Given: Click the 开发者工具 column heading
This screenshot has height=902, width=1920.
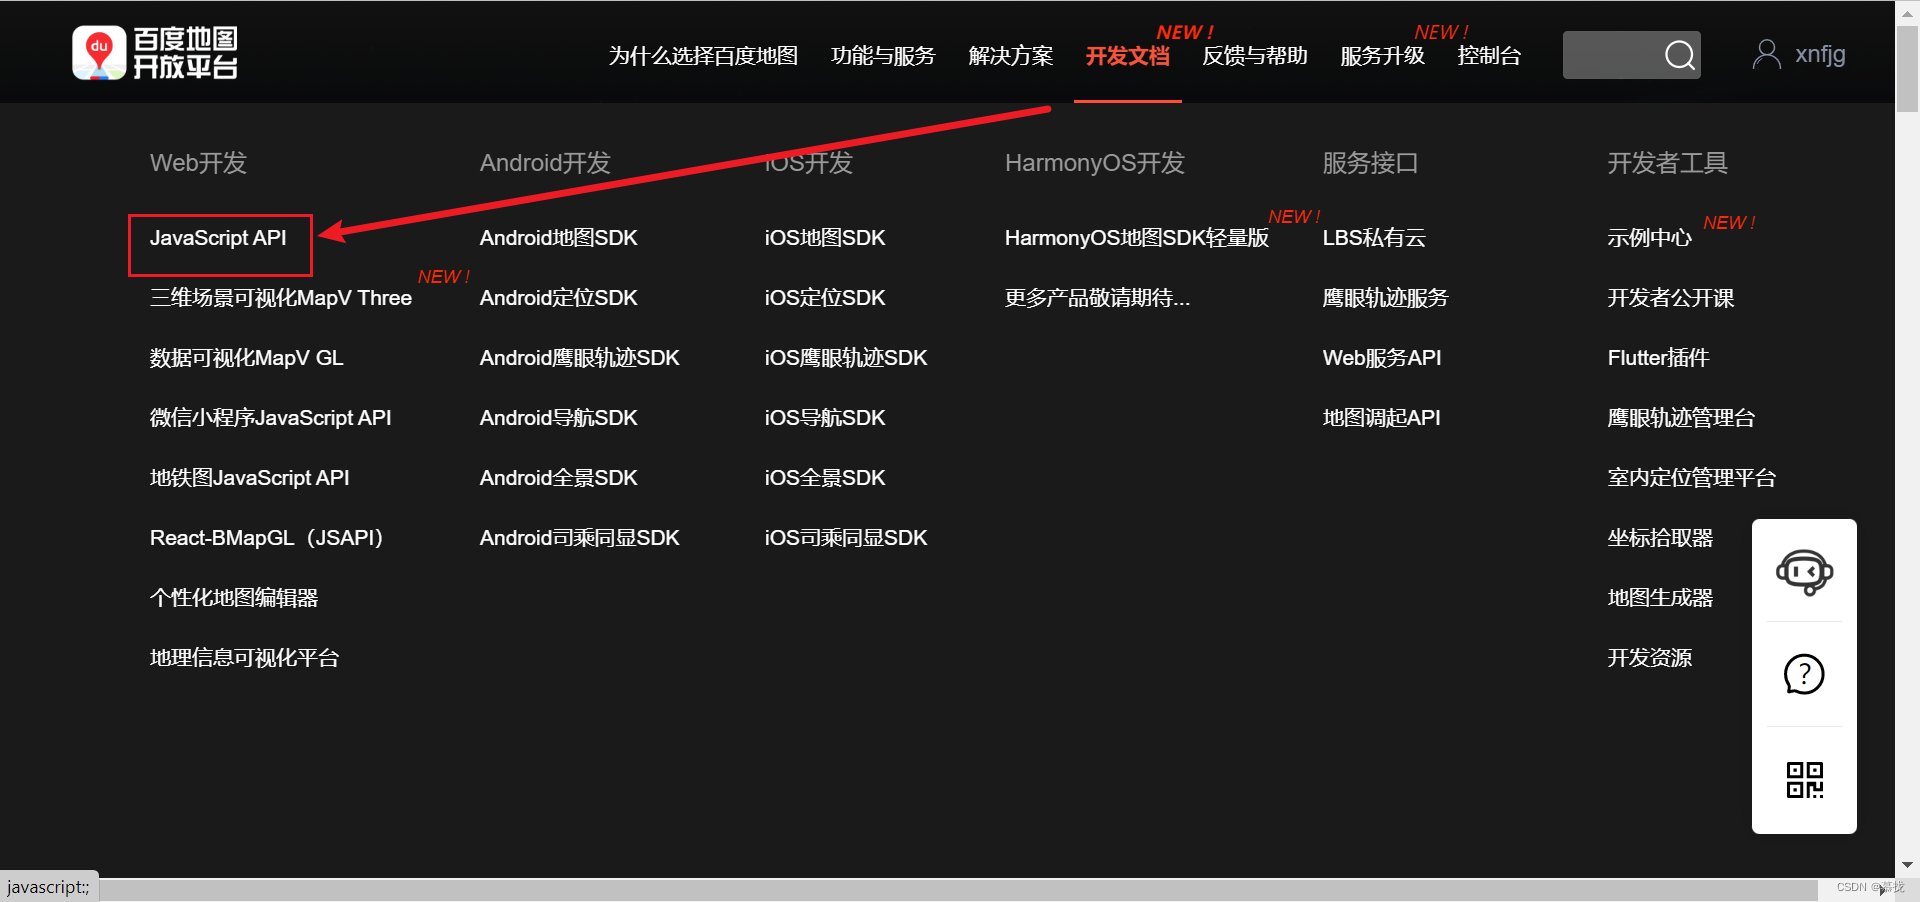Looking at the screenshot, I should click(x=1668, y=163).
